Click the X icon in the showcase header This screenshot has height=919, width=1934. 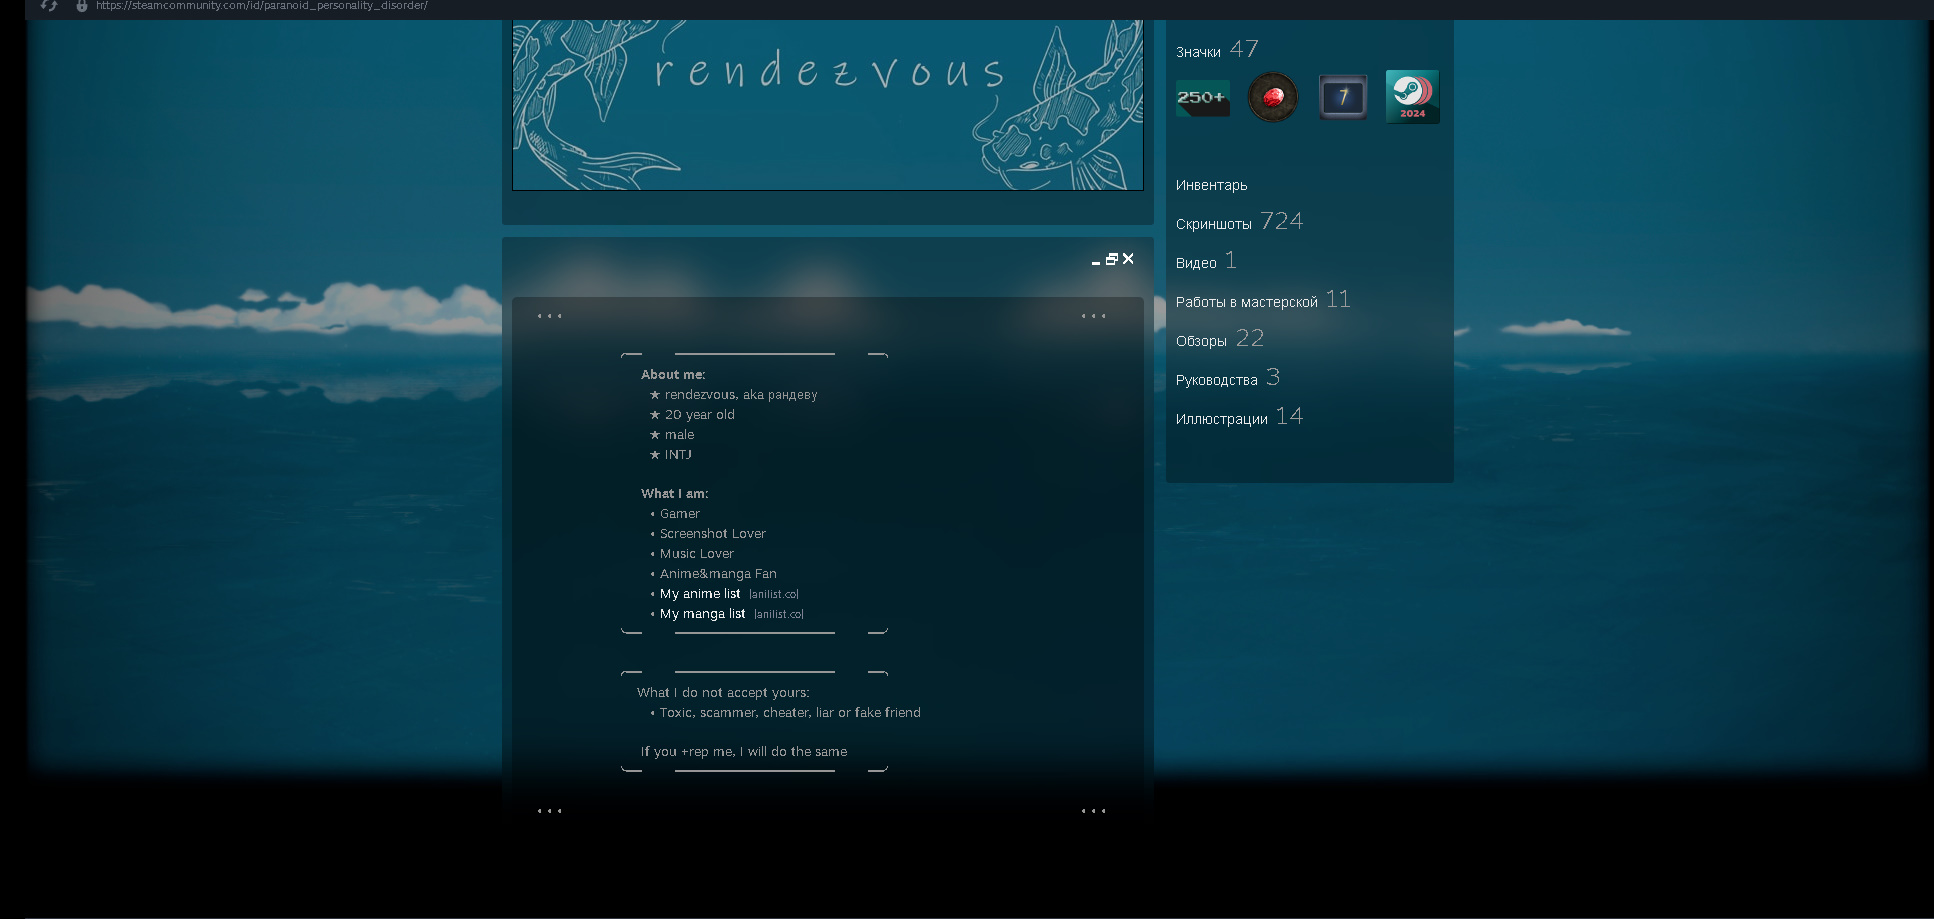coord(1128,259)
